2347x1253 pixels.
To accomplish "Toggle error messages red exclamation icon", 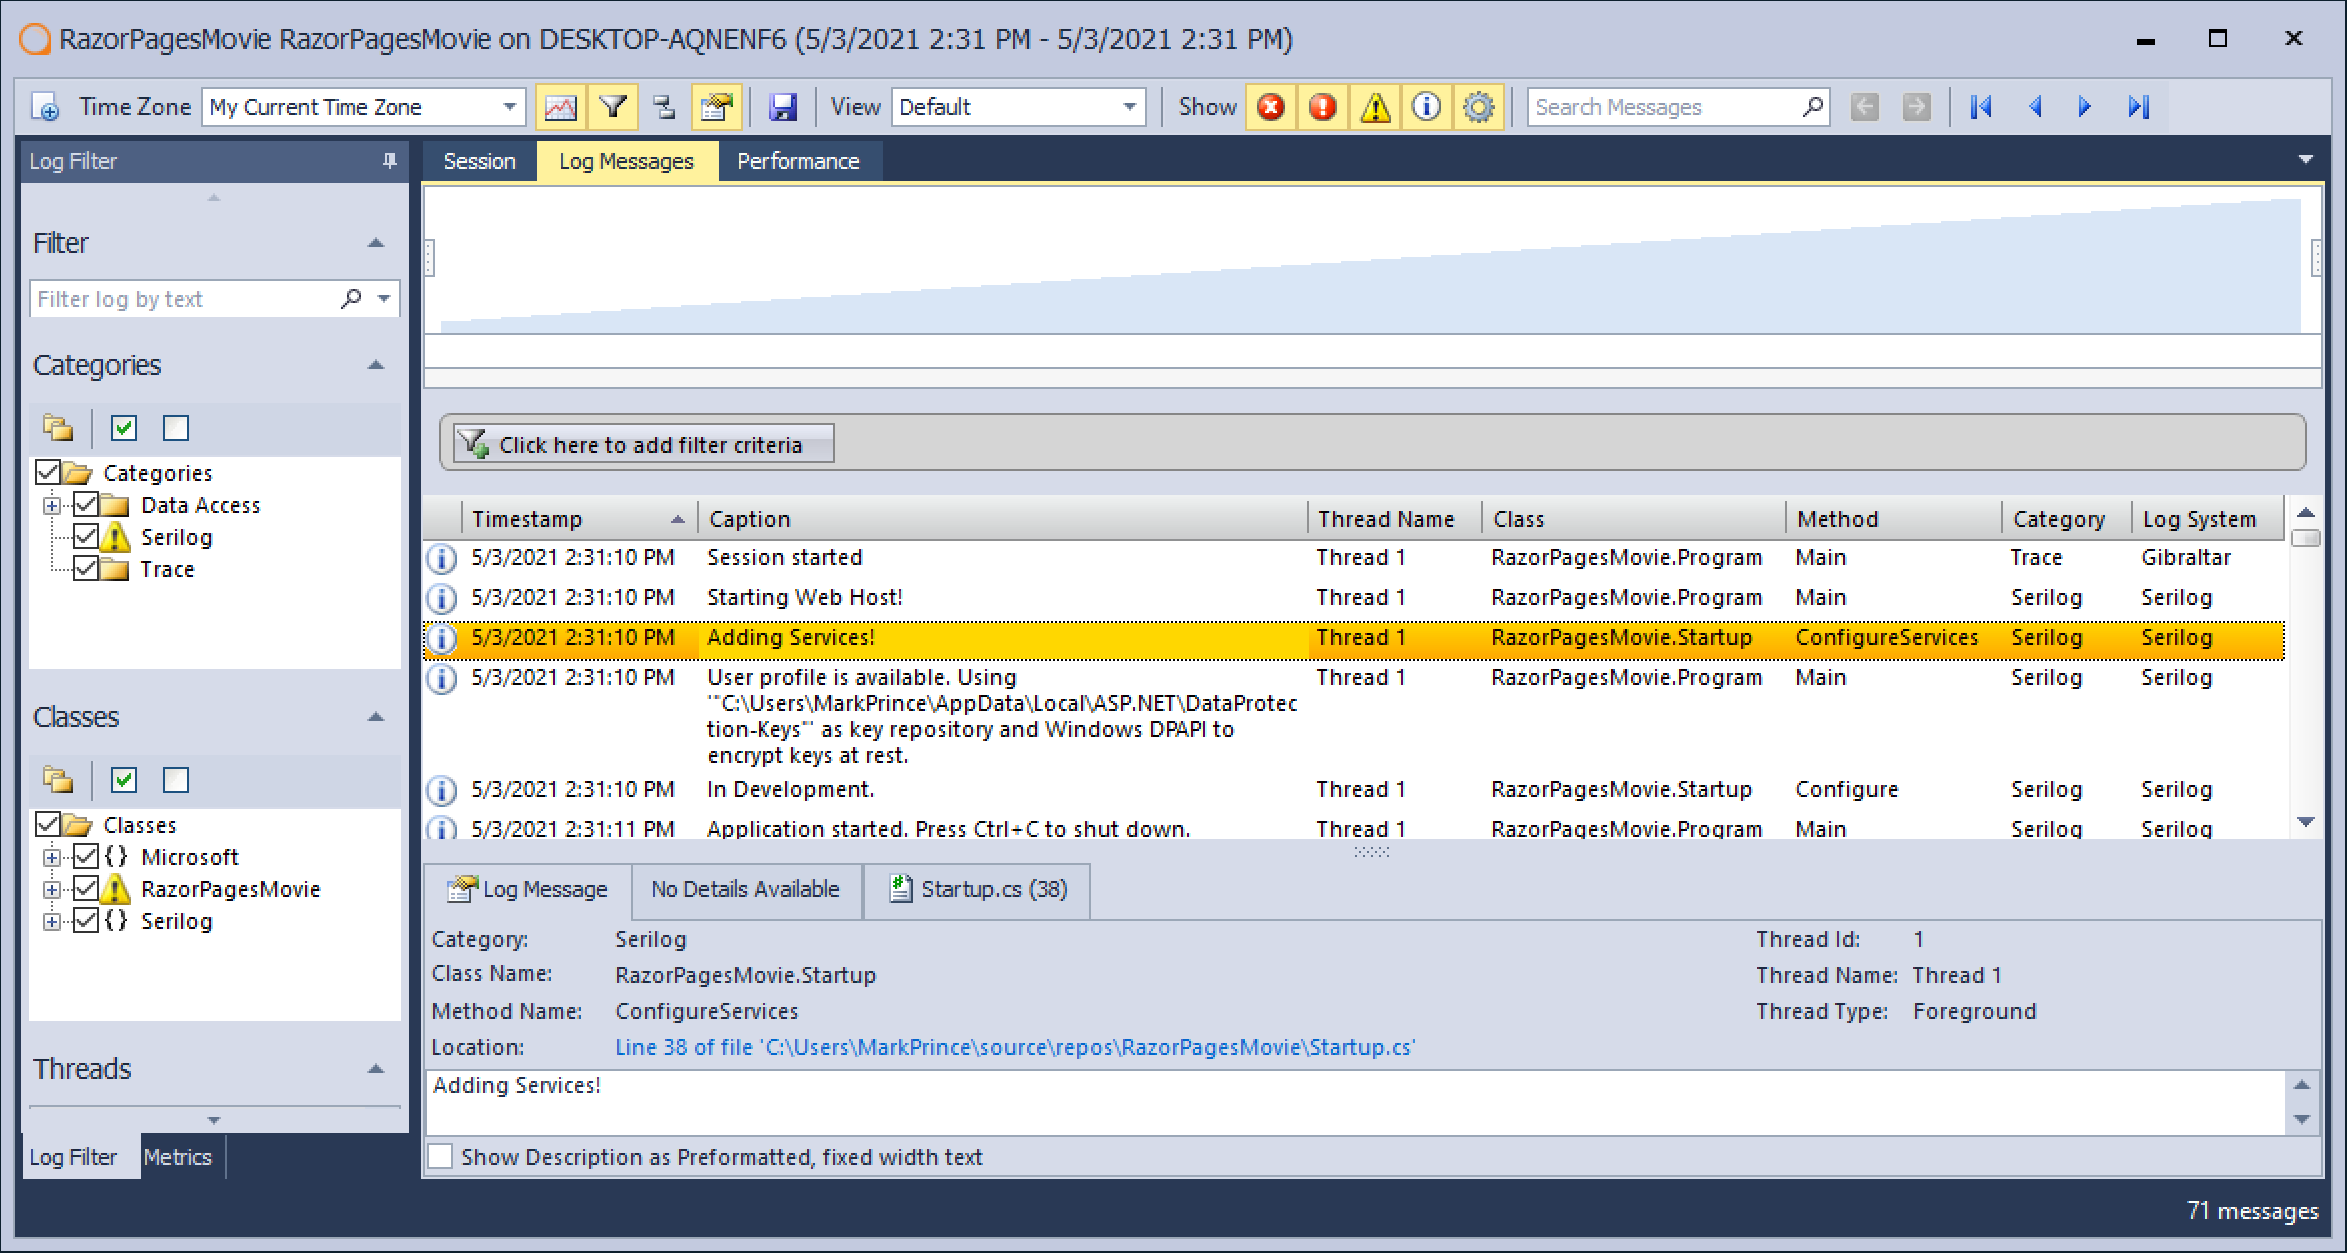I will click(x=1323, y=107).
